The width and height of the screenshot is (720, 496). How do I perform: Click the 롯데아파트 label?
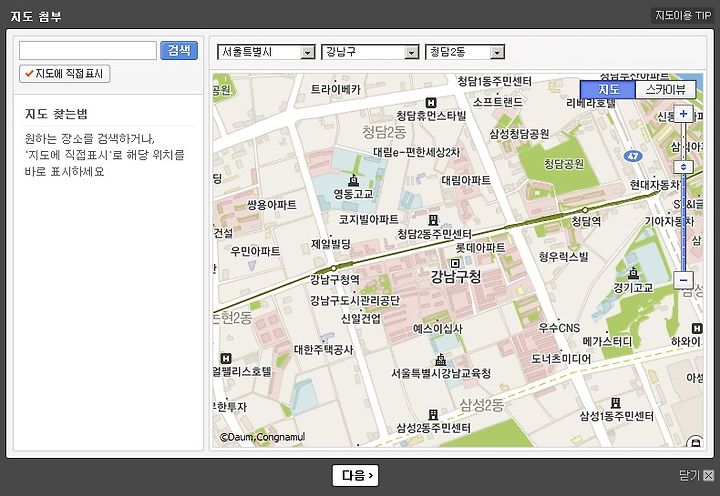480,248
